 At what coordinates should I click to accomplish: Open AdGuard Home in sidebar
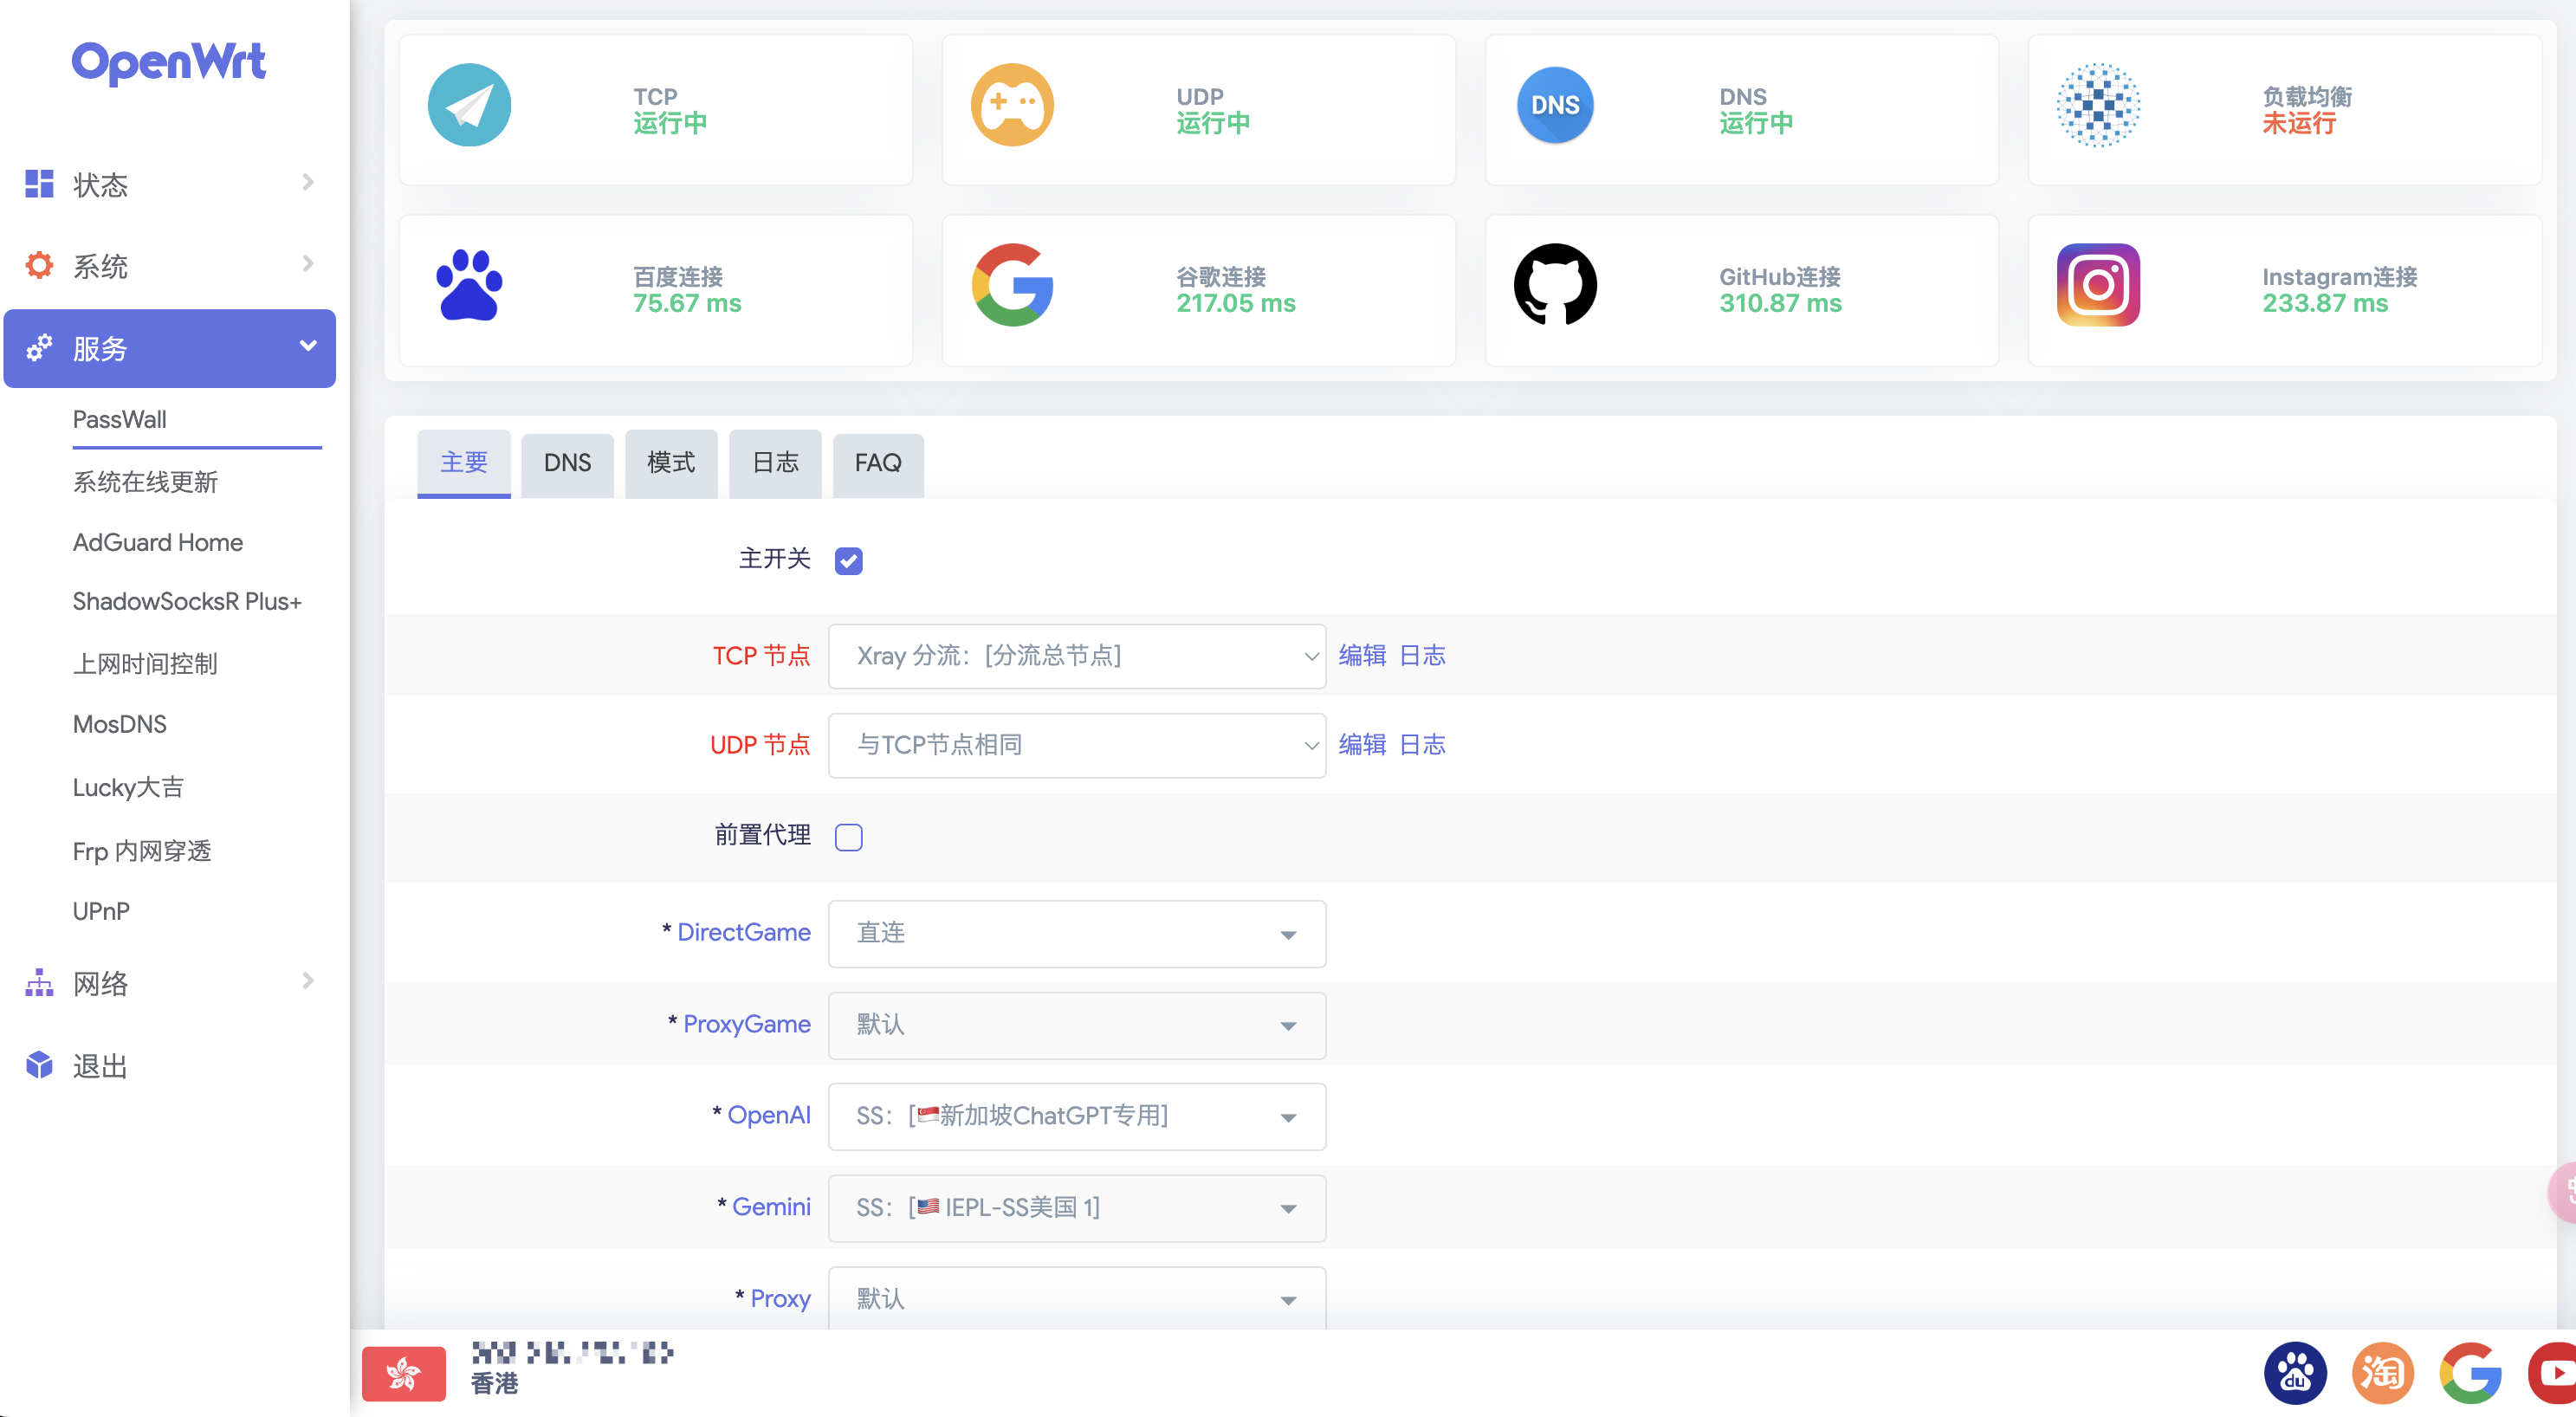click(158, 542)
